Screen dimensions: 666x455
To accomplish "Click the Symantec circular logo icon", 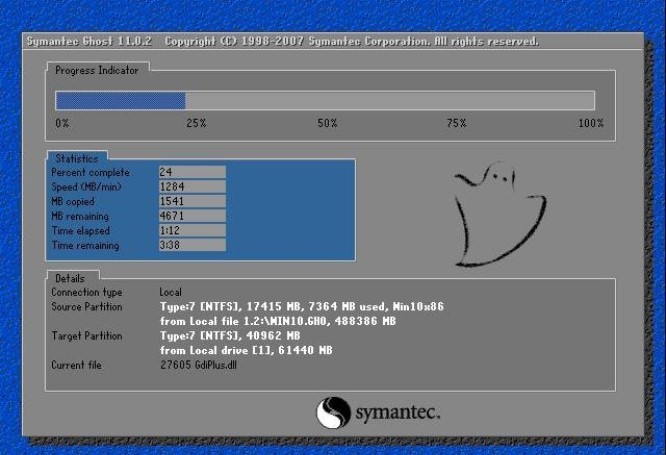I will pyautogui.click(x=331, y=412).
